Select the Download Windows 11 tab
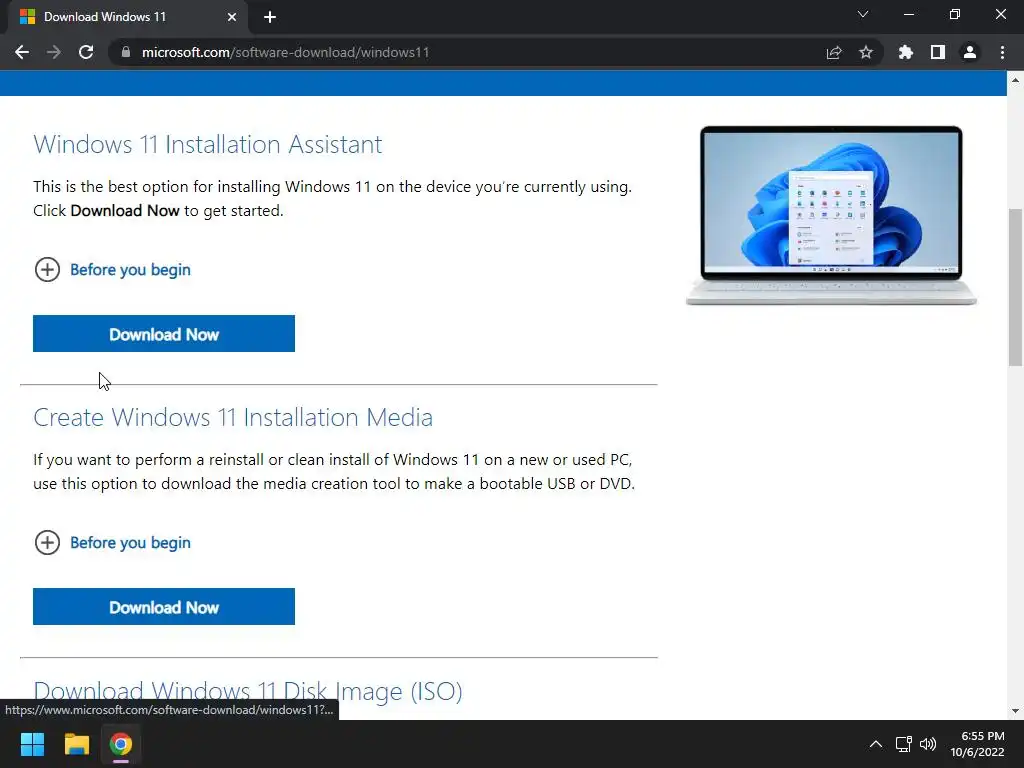The width and height of the screenshot is (1024, 768). (127, 17)
